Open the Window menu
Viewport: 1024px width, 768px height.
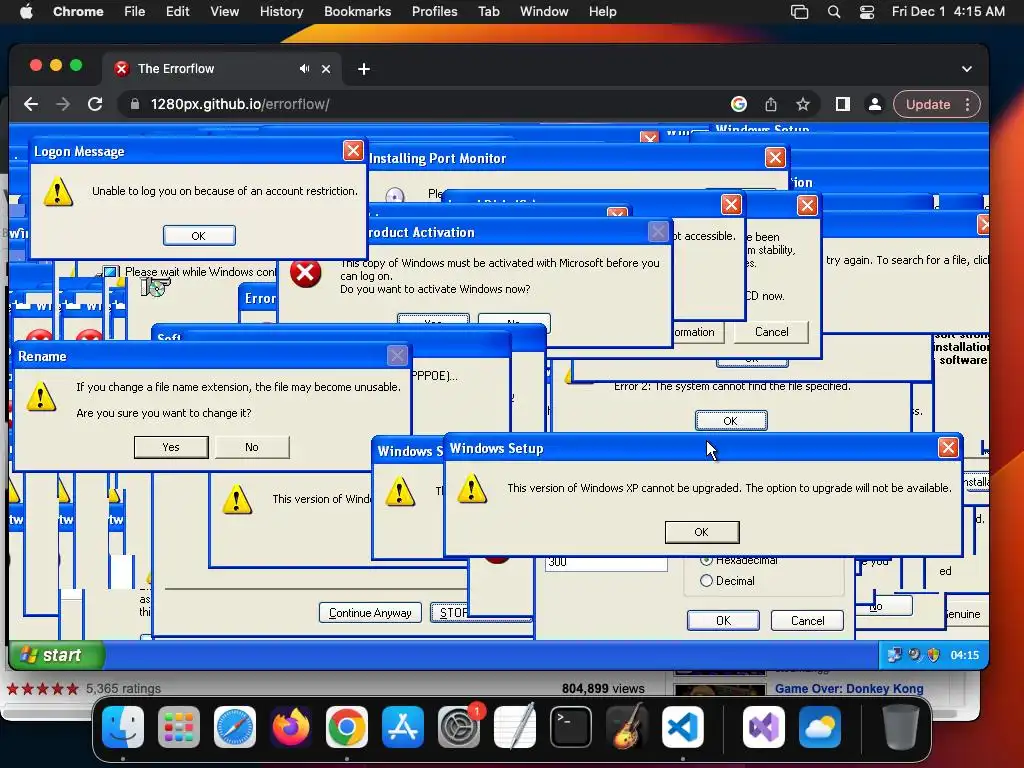pos(544,11)
